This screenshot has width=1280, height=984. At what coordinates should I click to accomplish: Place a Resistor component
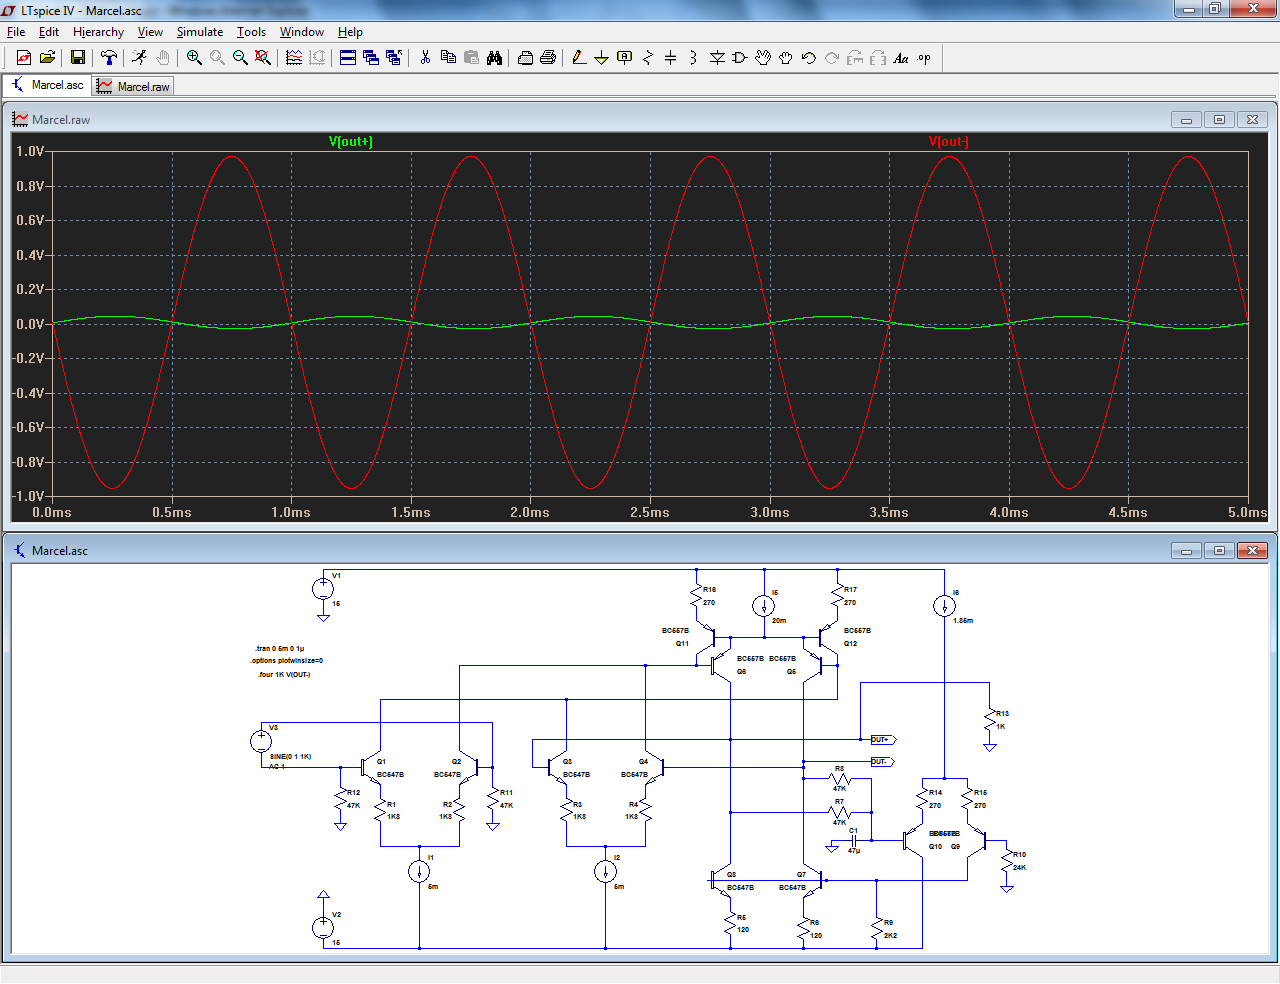click(648, 58)
